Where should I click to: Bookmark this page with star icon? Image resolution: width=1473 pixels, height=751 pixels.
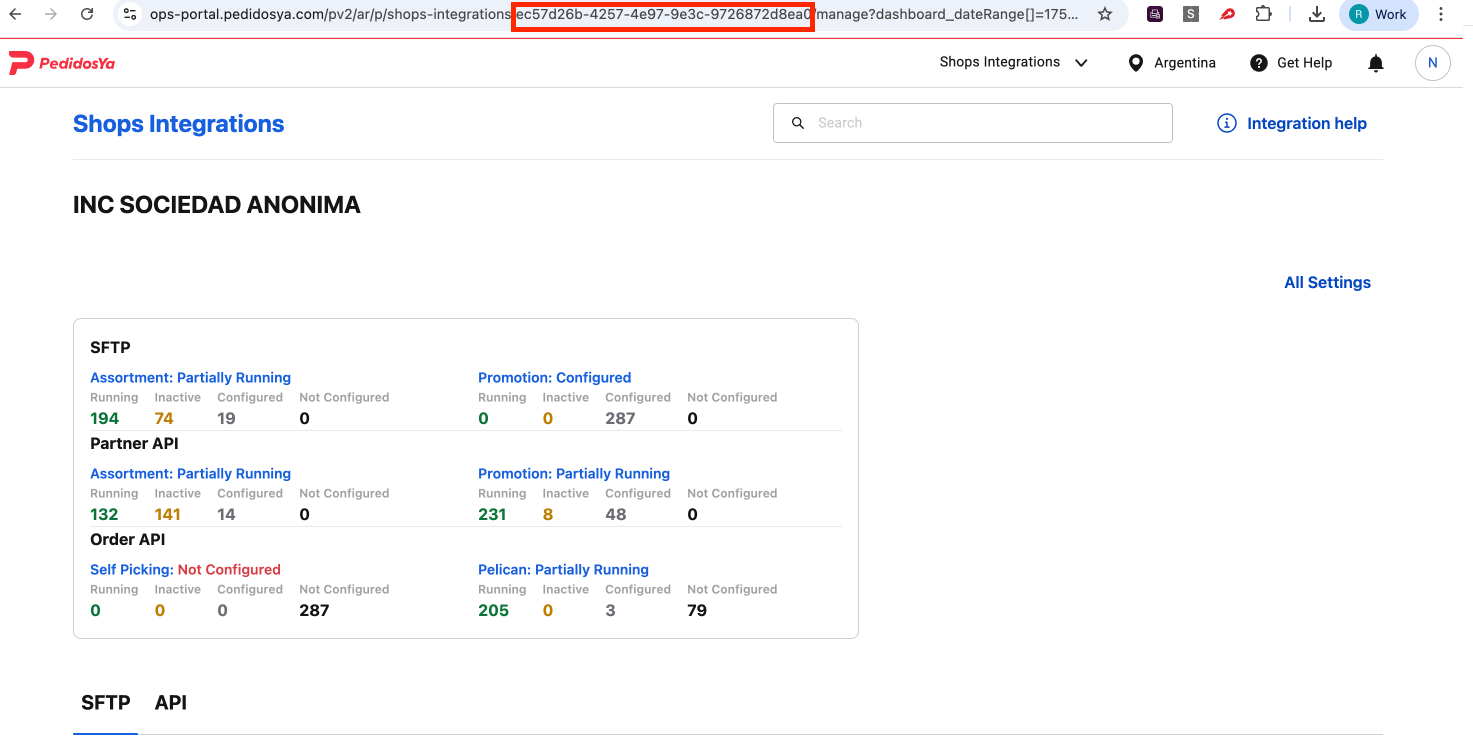(1104, 14)
